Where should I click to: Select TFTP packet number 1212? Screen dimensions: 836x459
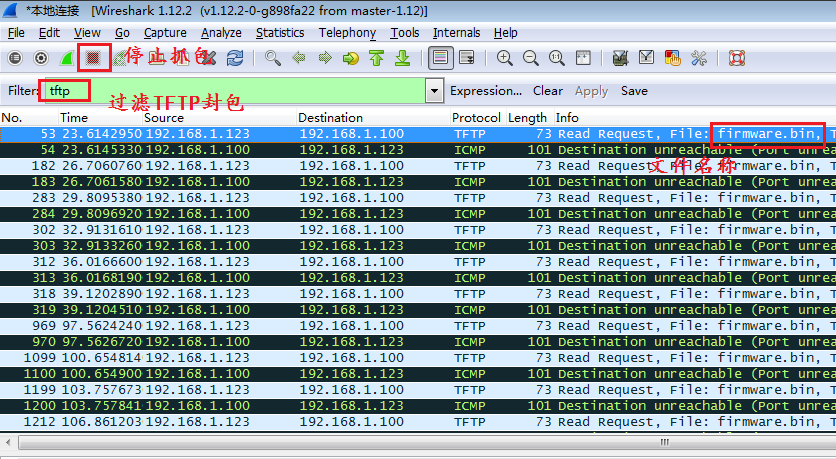tap(418, 422)
